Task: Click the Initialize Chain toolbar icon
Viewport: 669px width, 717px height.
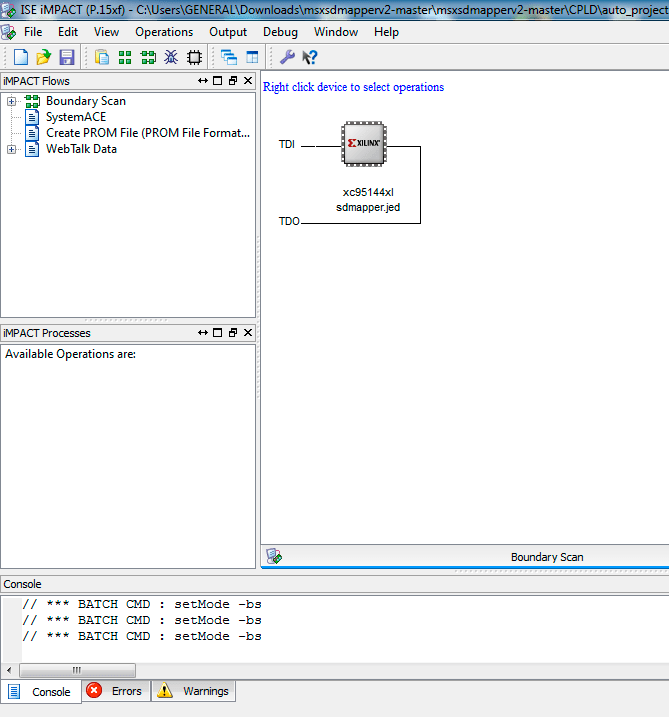Action: [x=125, y=57]
